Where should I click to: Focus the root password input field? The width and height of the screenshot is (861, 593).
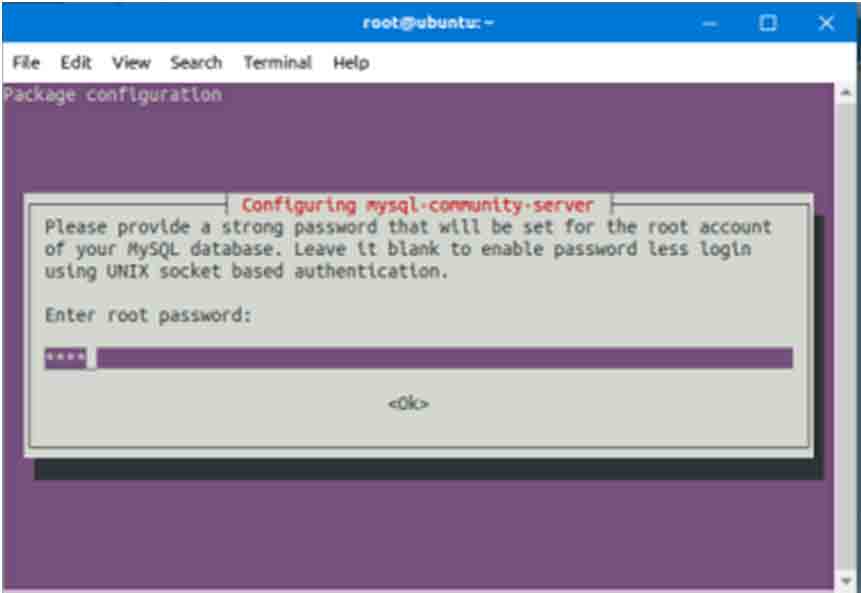418,358
